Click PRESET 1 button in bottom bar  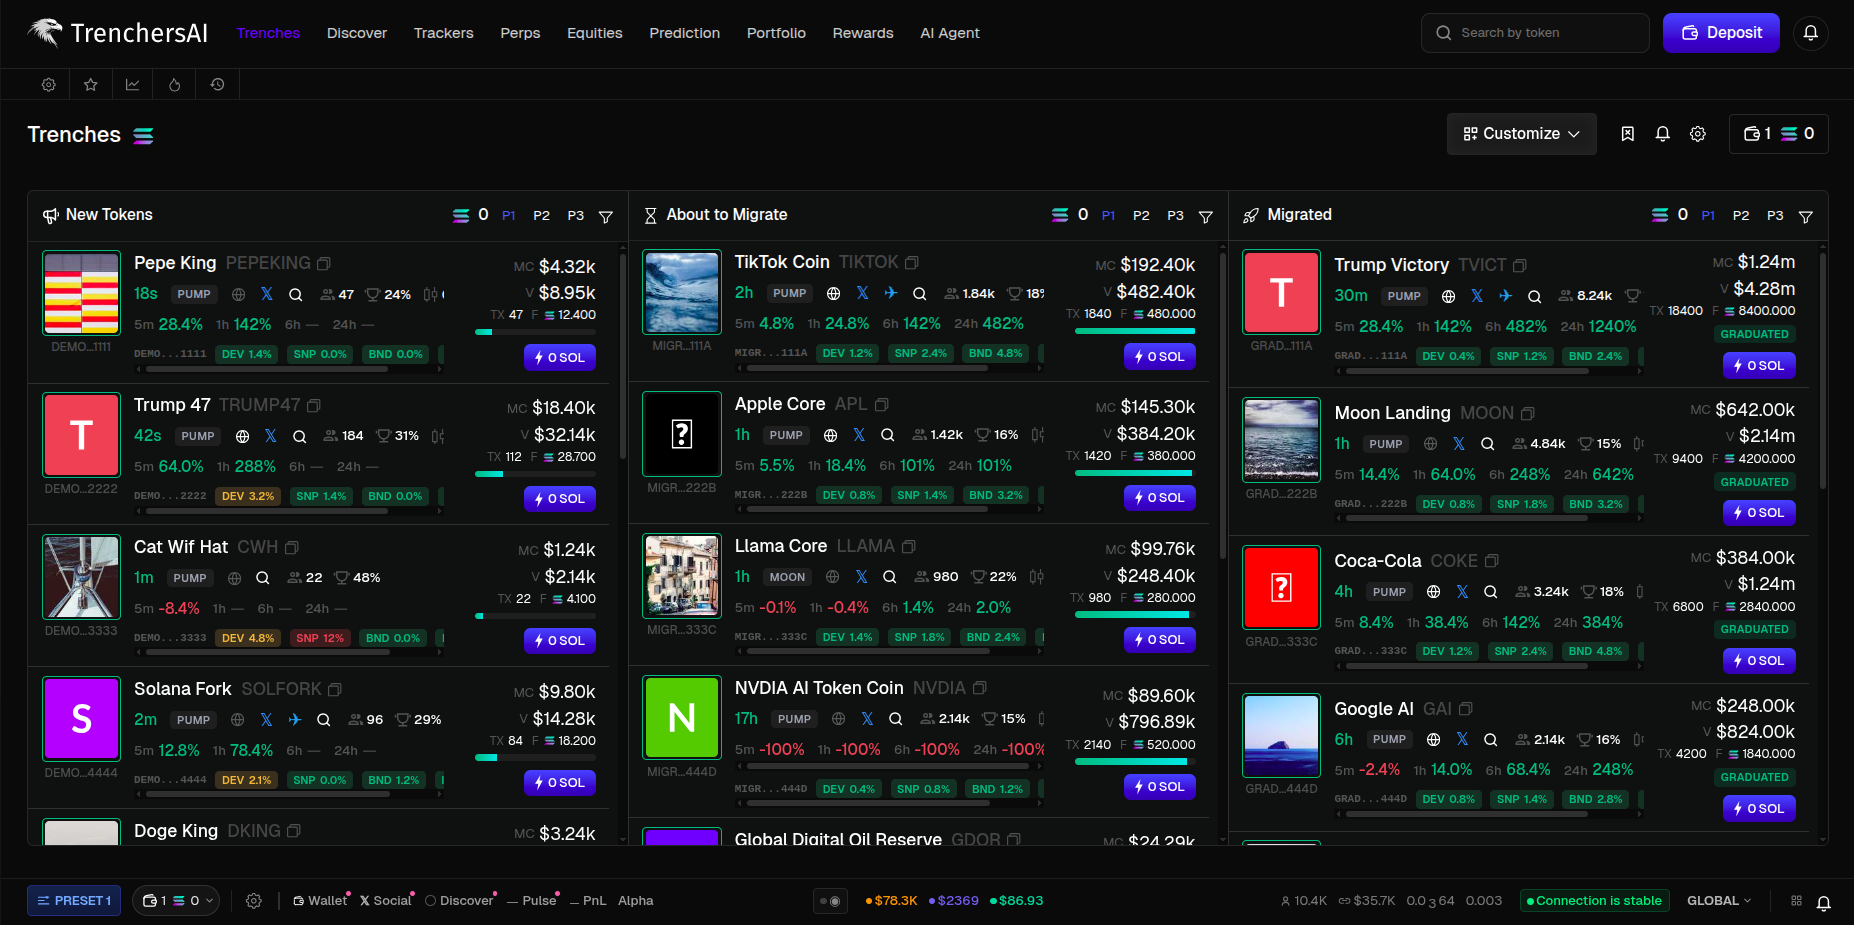[x=74, y=901]
